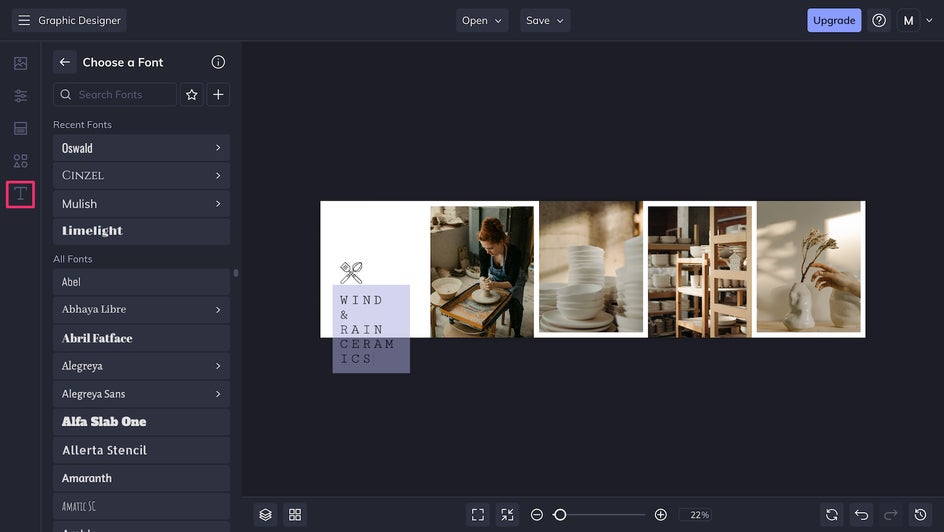Screen dimensions: 944x532
Task: Click the fit to screen icon
Action: coord(478,515)
